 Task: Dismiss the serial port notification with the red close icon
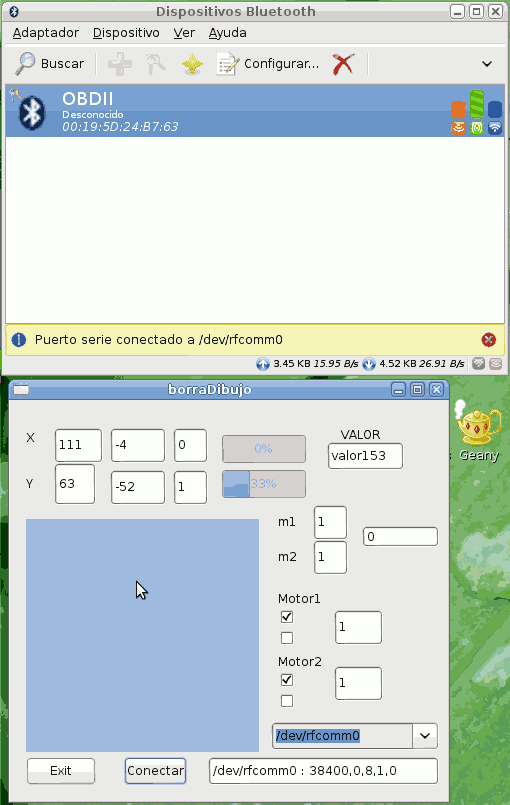point(488,339)
